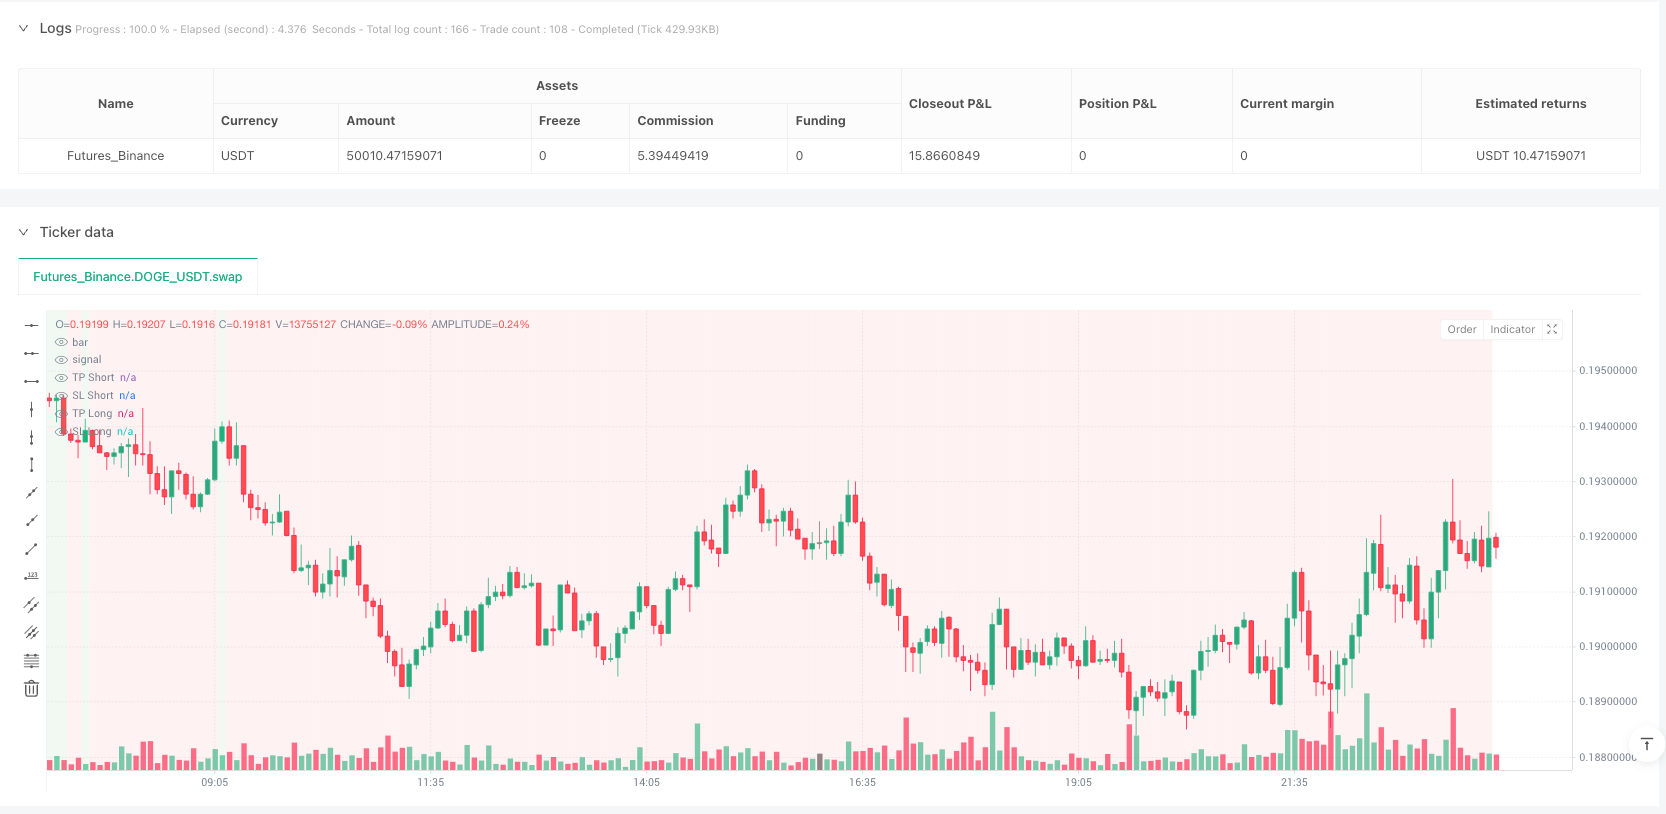
Task: Toggle visibility of TP Short line
Action: pos(62,378)
